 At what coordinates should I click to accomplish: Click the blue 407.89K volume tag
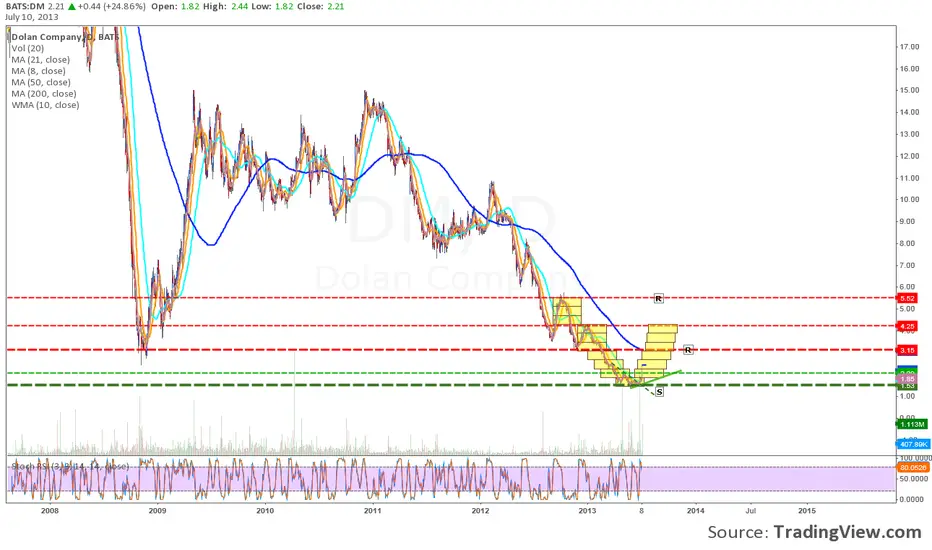pyautogui.click(x=912, y=444)
